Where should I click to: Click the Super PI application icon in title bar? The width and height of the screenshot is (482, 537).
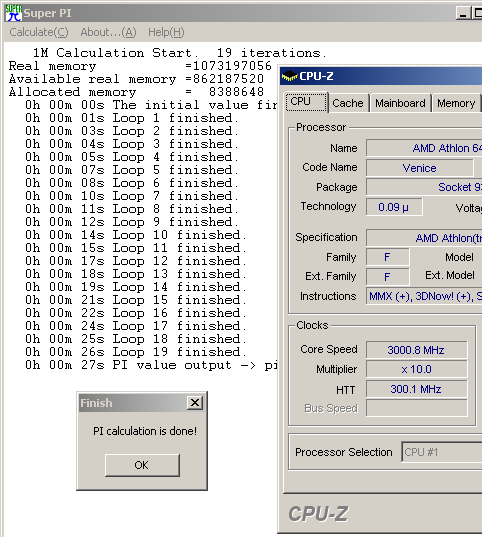tap(13, 13)
